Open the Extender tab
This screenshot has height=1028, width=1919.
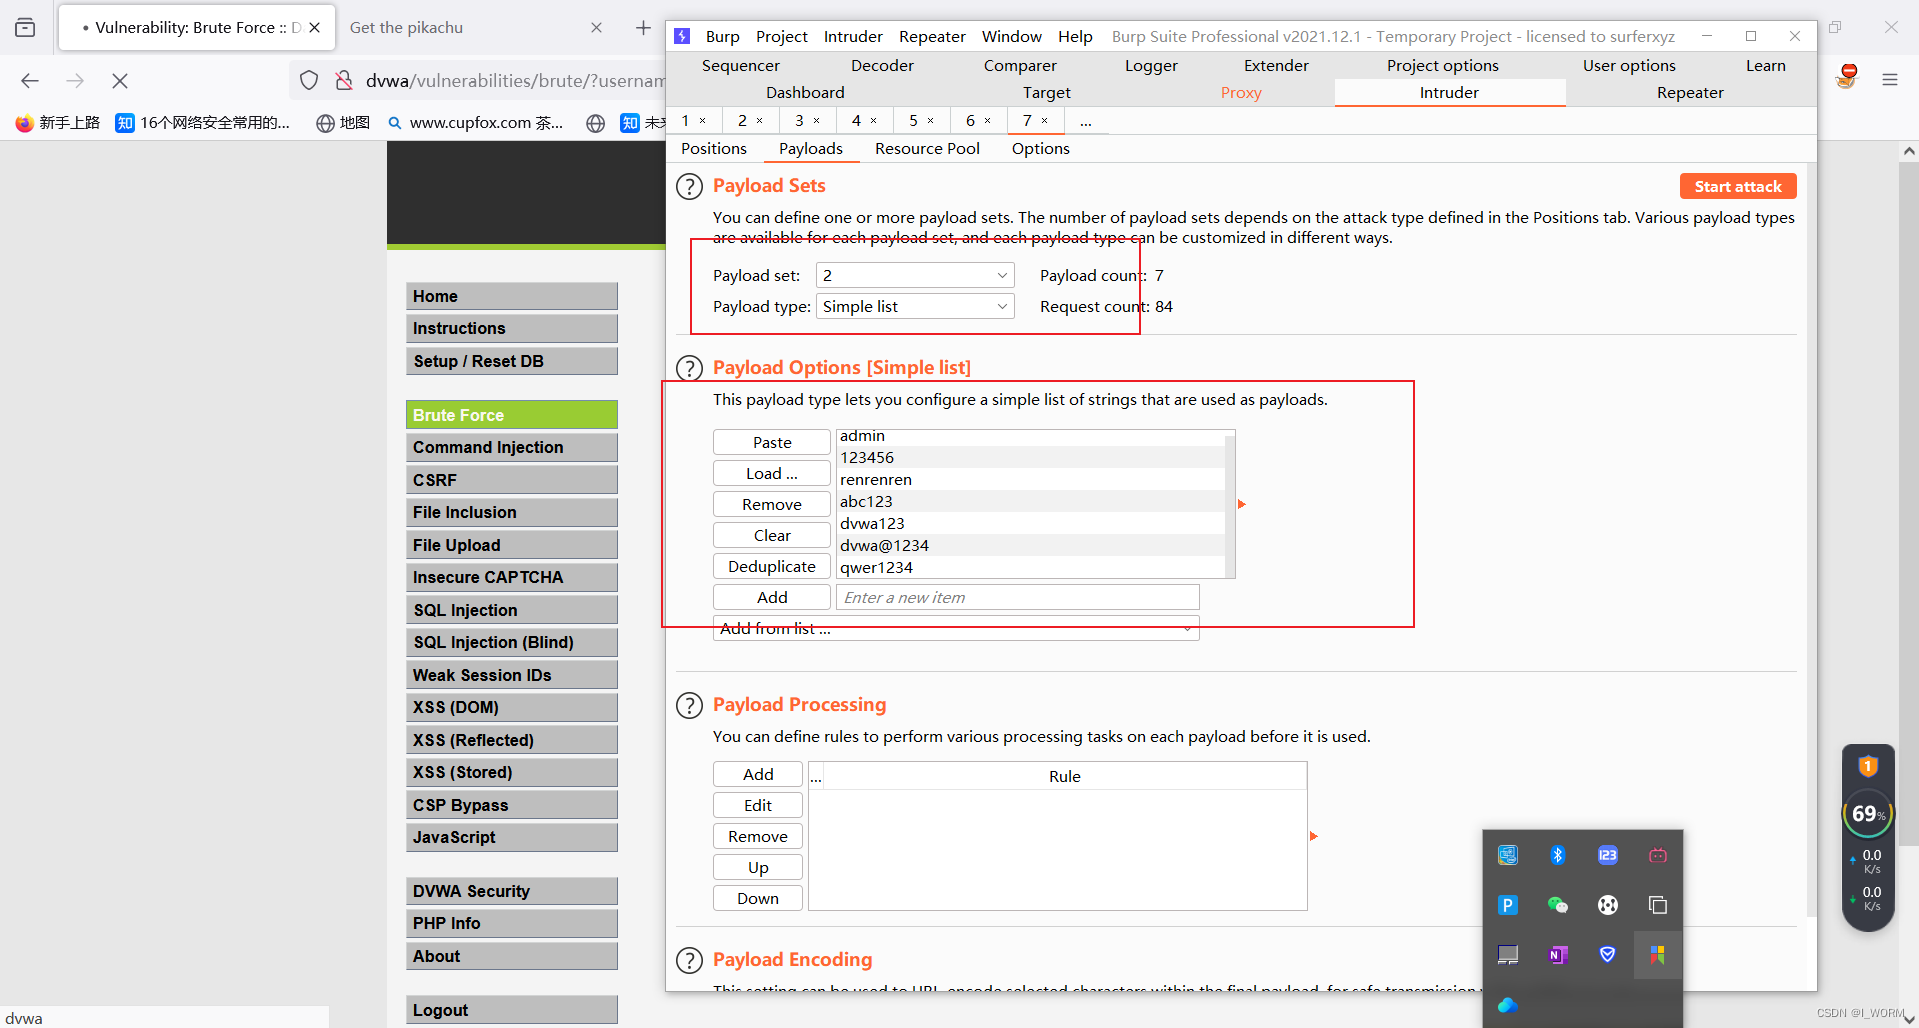[x=1276, y=66]
